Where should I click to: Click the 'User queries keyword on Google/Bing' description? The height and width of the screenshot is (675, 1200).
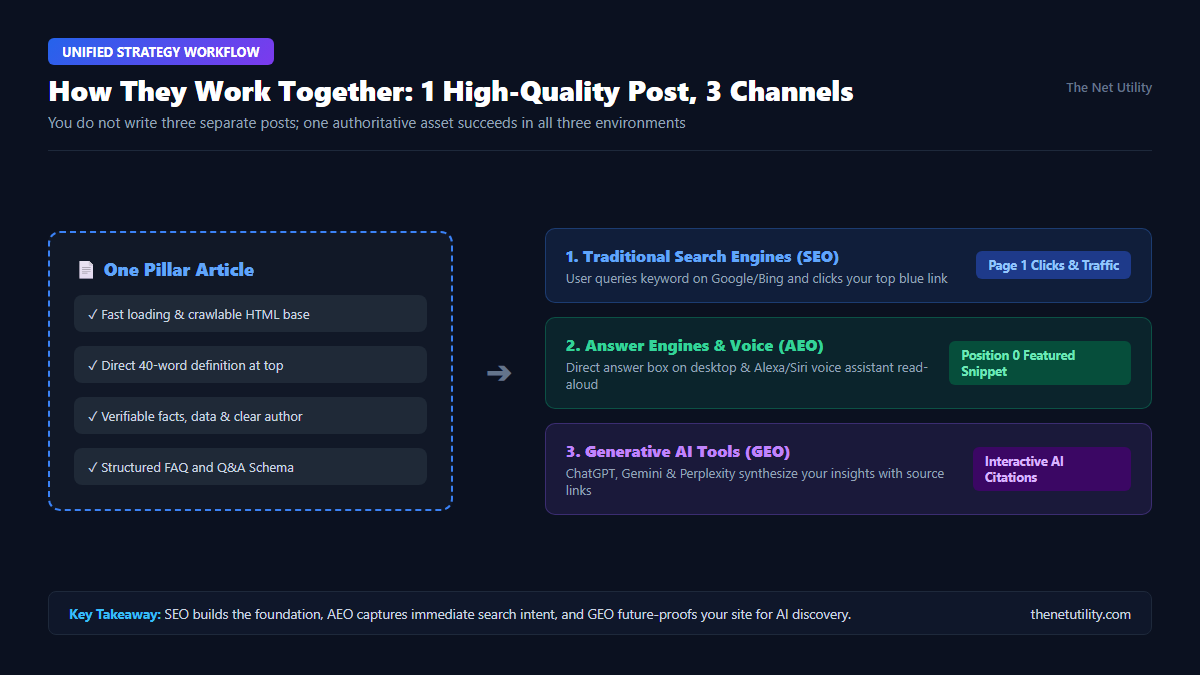(x=756, y=279)
